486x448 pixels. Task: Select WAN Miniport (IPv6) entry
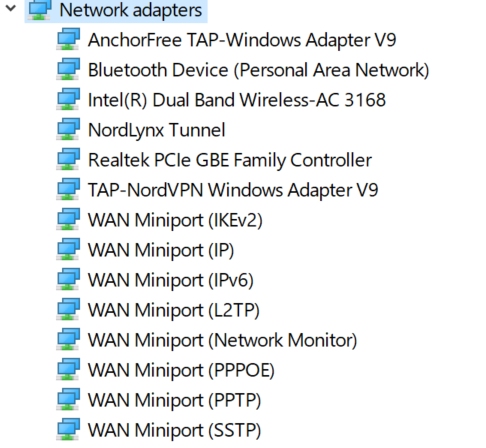click(x=171, y=280)
